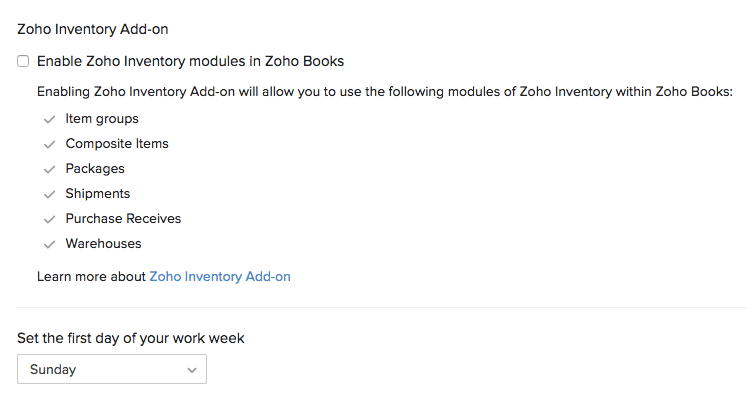Viewport: 747px width, 404px height.
Task: Click the checkmark icon next to Warehouses
Action: click(48, 244)
